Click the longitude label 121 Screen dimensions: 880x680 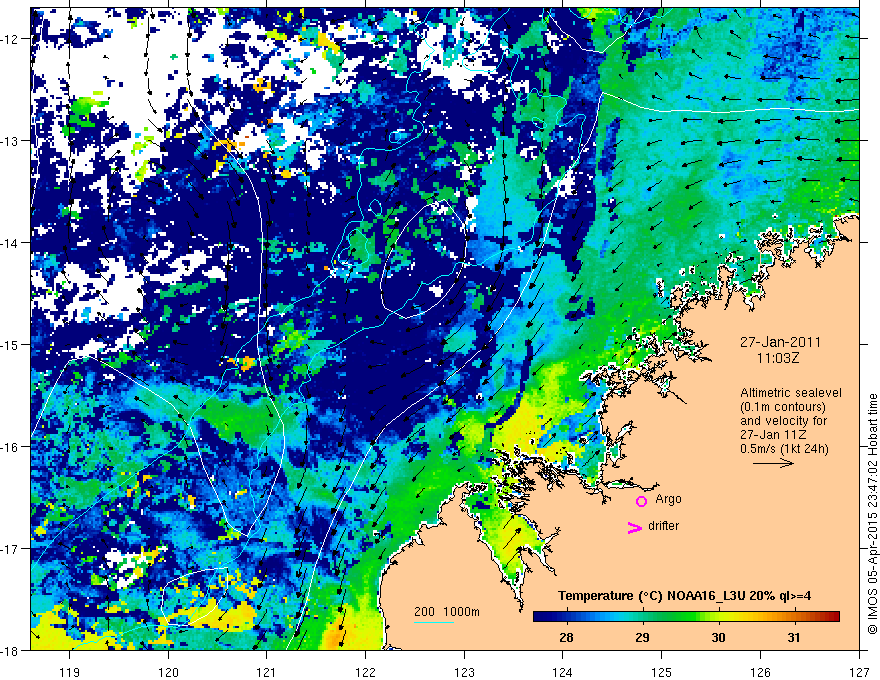[x=267, y=672]
